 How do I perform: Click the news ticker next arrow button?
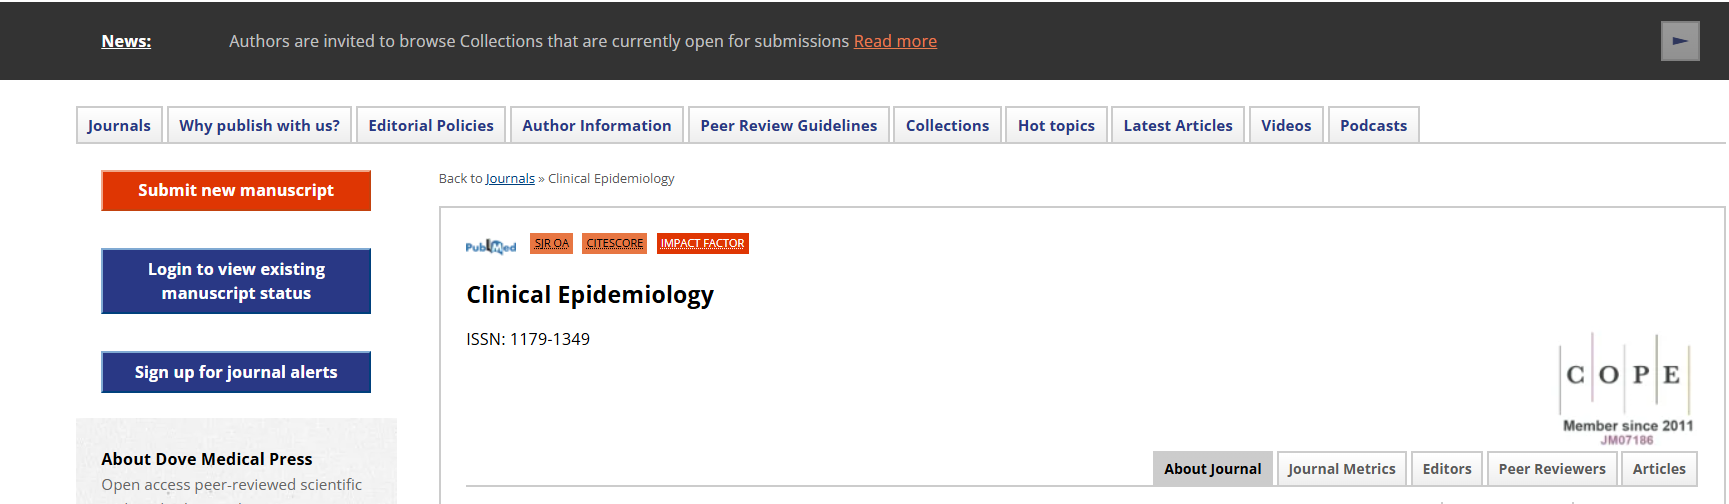point(1680,41)
